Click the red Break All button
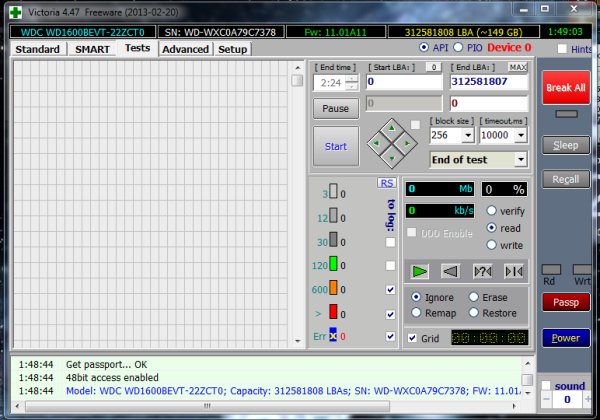 pos(566,88)
